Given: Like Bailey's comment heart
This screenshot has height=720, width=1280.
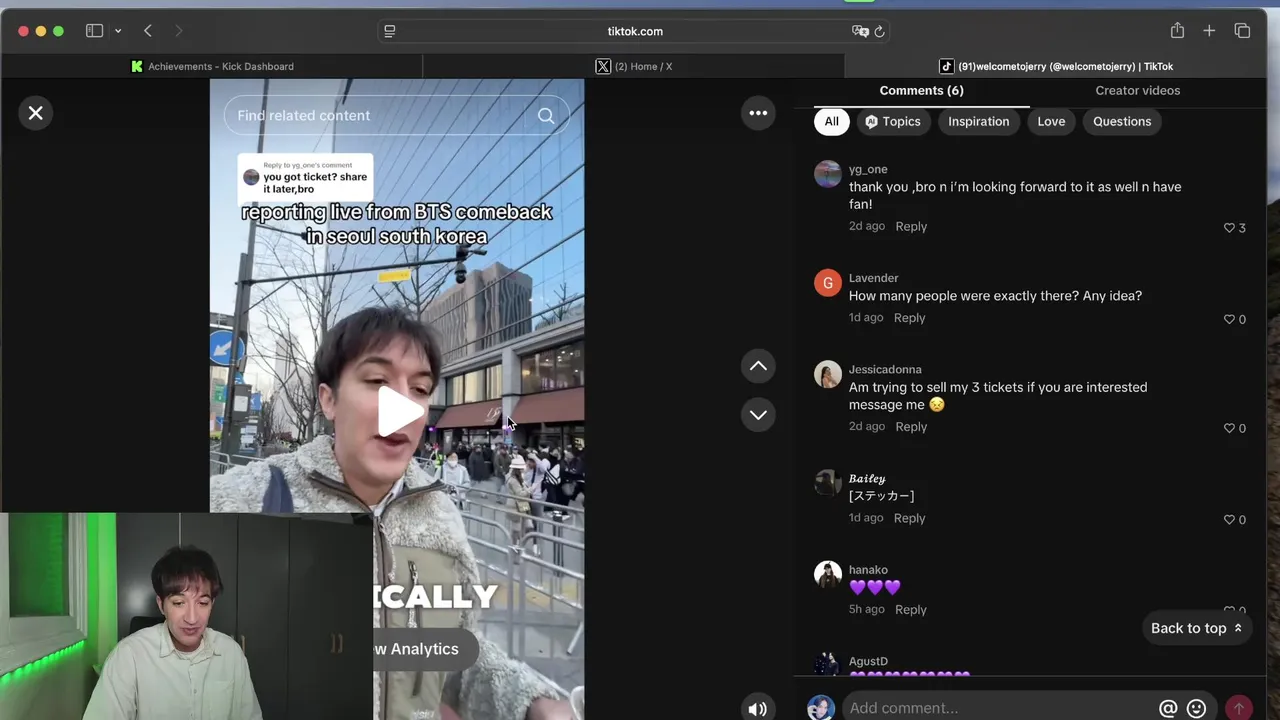Looking at the screenshot, I should 1229,519.
